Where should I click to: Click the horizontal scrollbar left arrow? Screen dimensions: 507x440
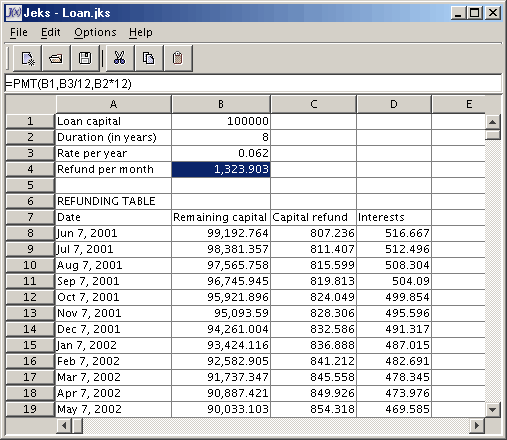[64, 425]
